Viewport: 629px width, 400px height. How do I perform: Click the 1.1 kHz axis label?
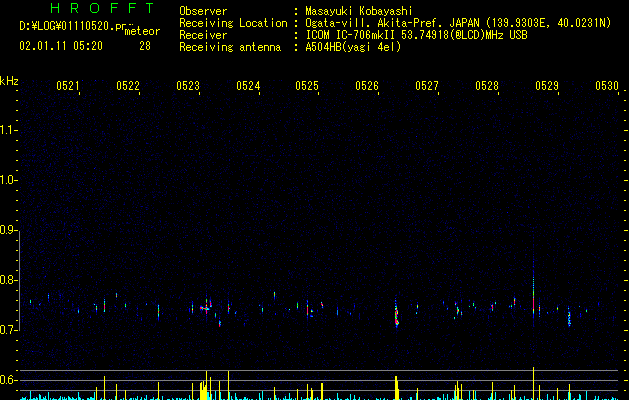8,130
